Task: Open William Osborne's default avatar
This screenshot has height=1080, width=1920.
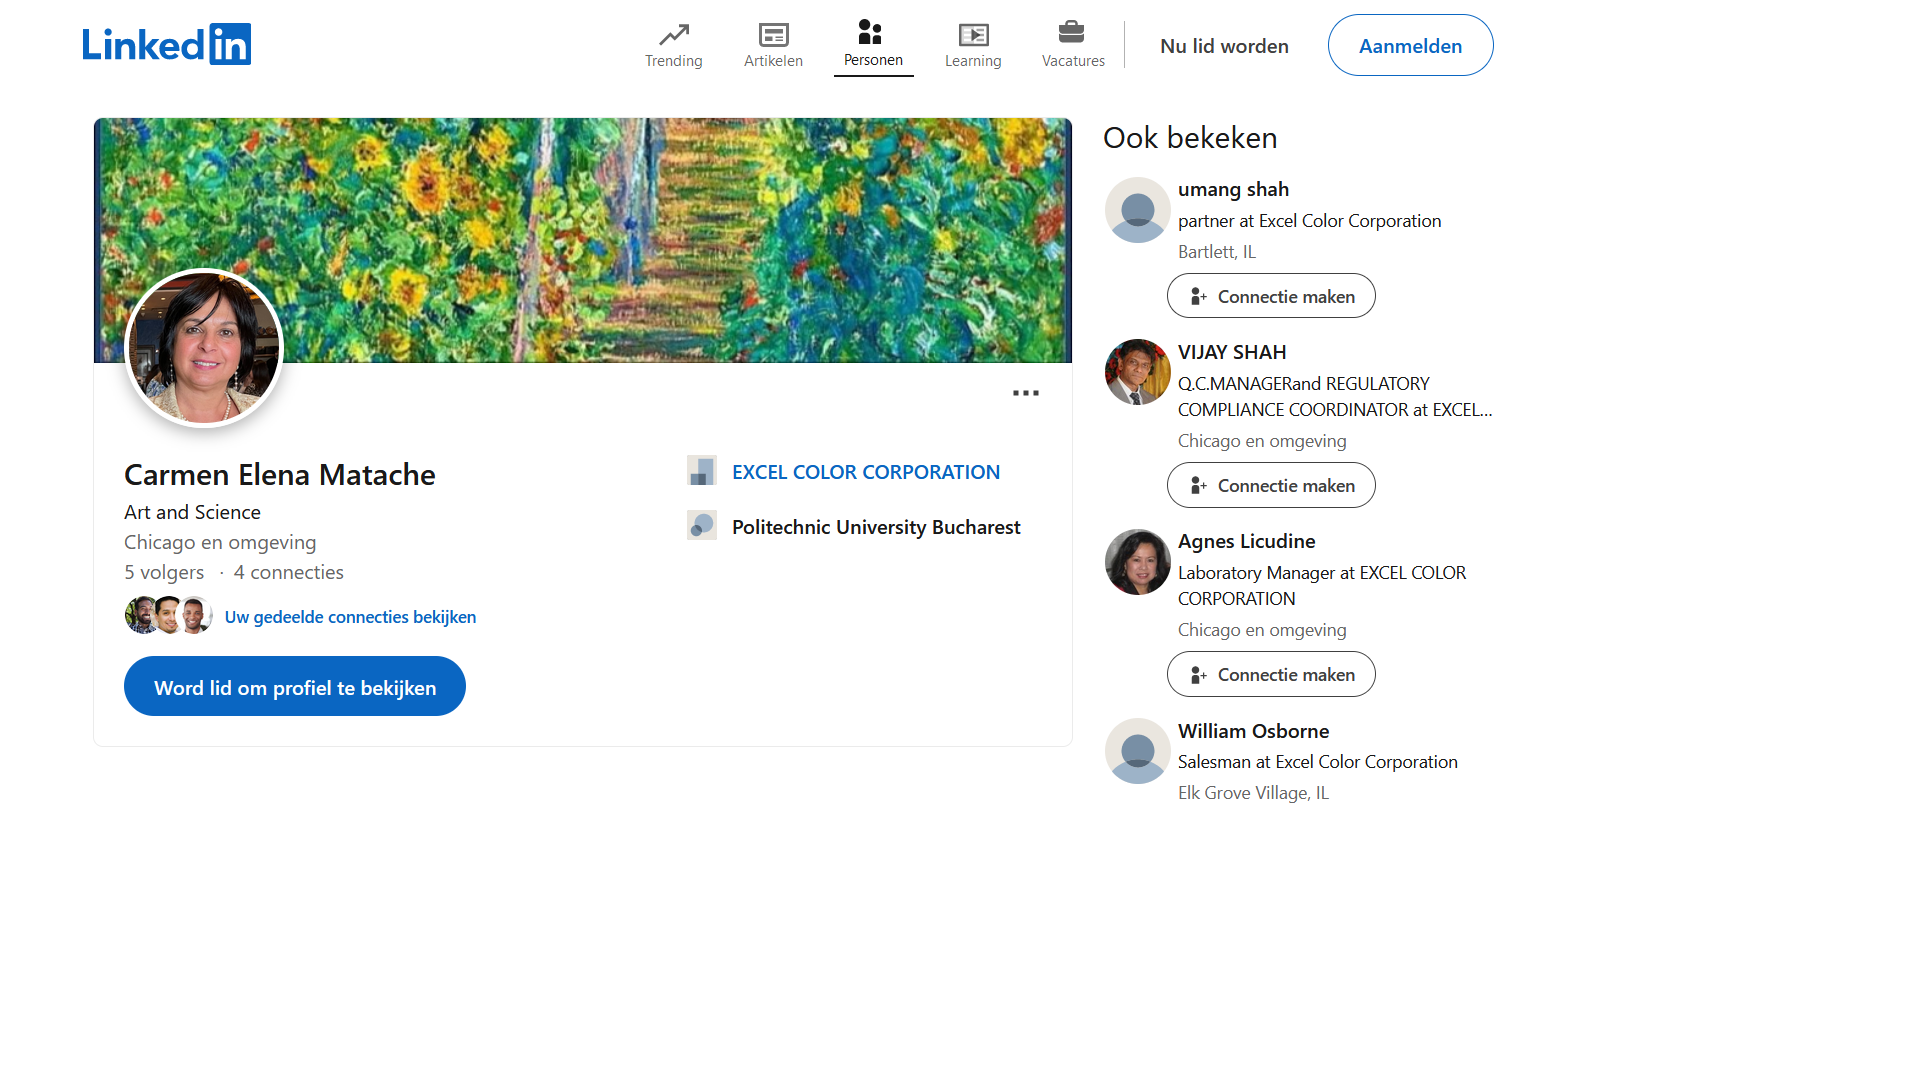Action: click(1138, 751)
